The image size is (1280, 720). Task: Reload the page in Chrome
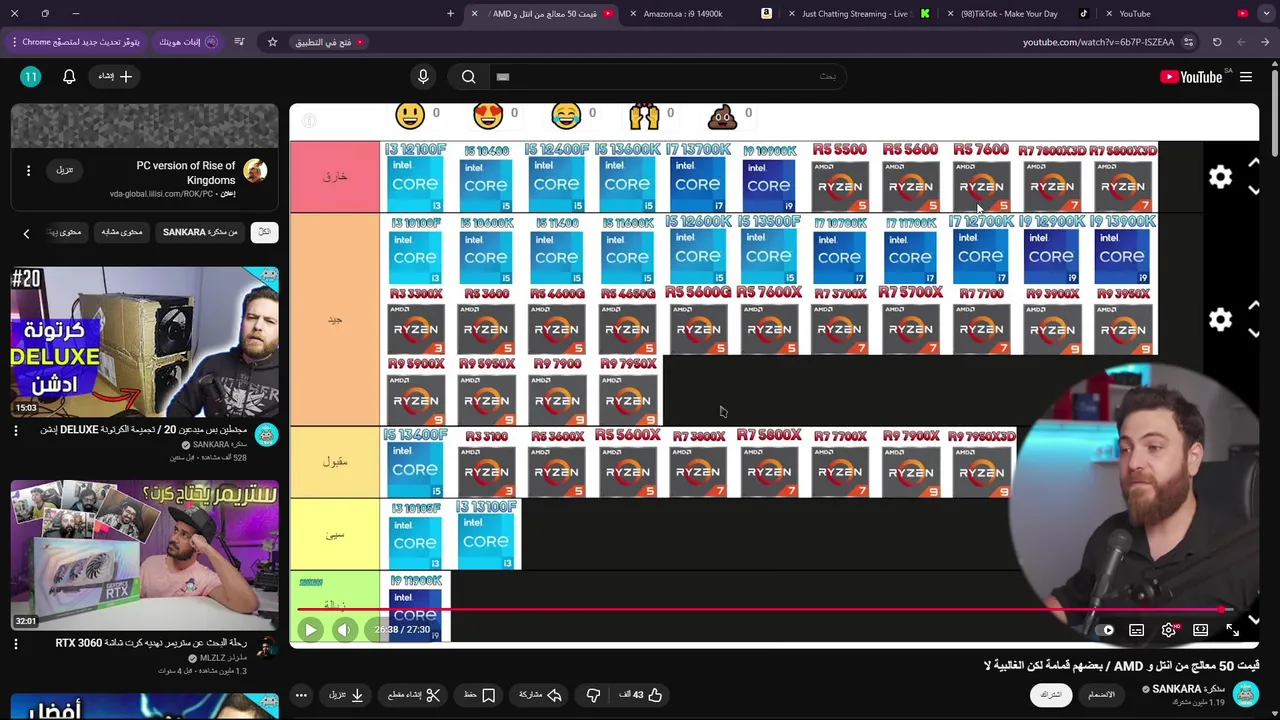[1217, 42]
